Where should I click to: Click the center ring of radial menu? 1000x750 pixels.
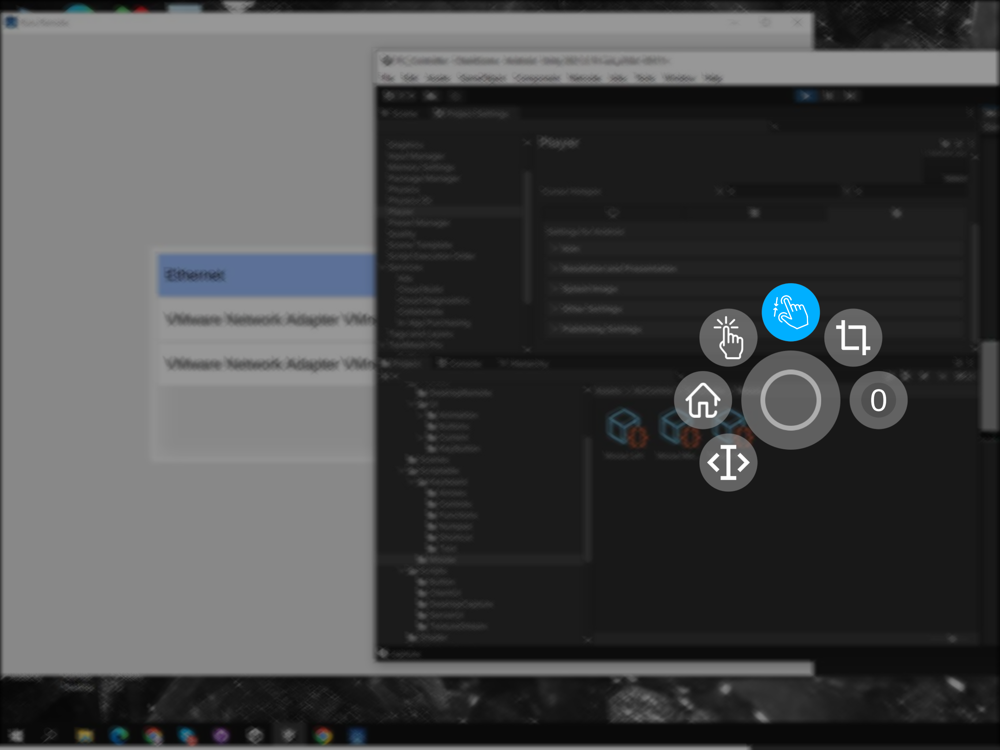point(790,400)
